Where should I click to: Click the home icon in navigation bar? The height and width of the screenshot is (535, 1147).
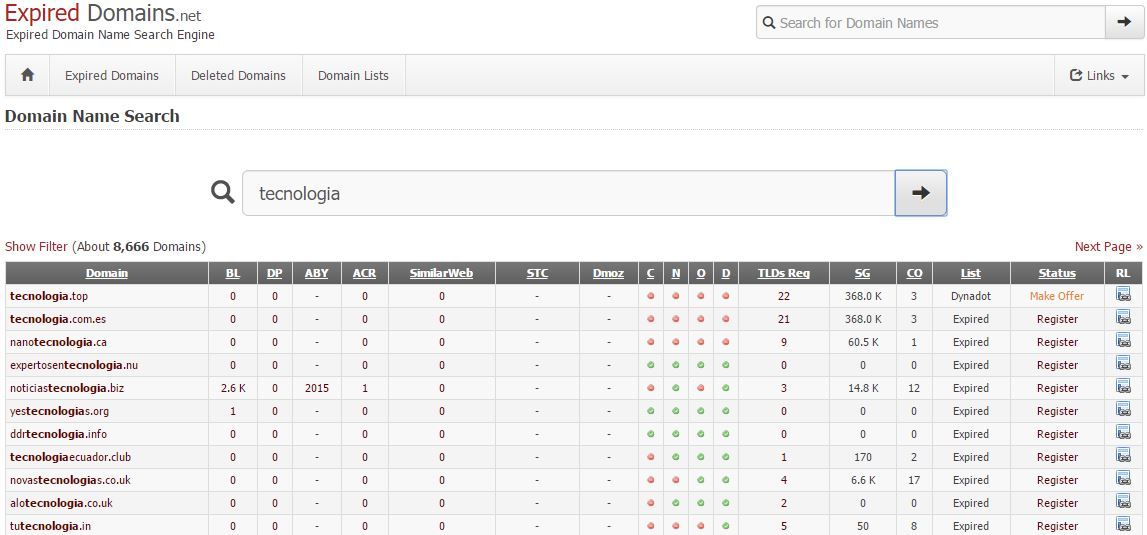(28, 75)
